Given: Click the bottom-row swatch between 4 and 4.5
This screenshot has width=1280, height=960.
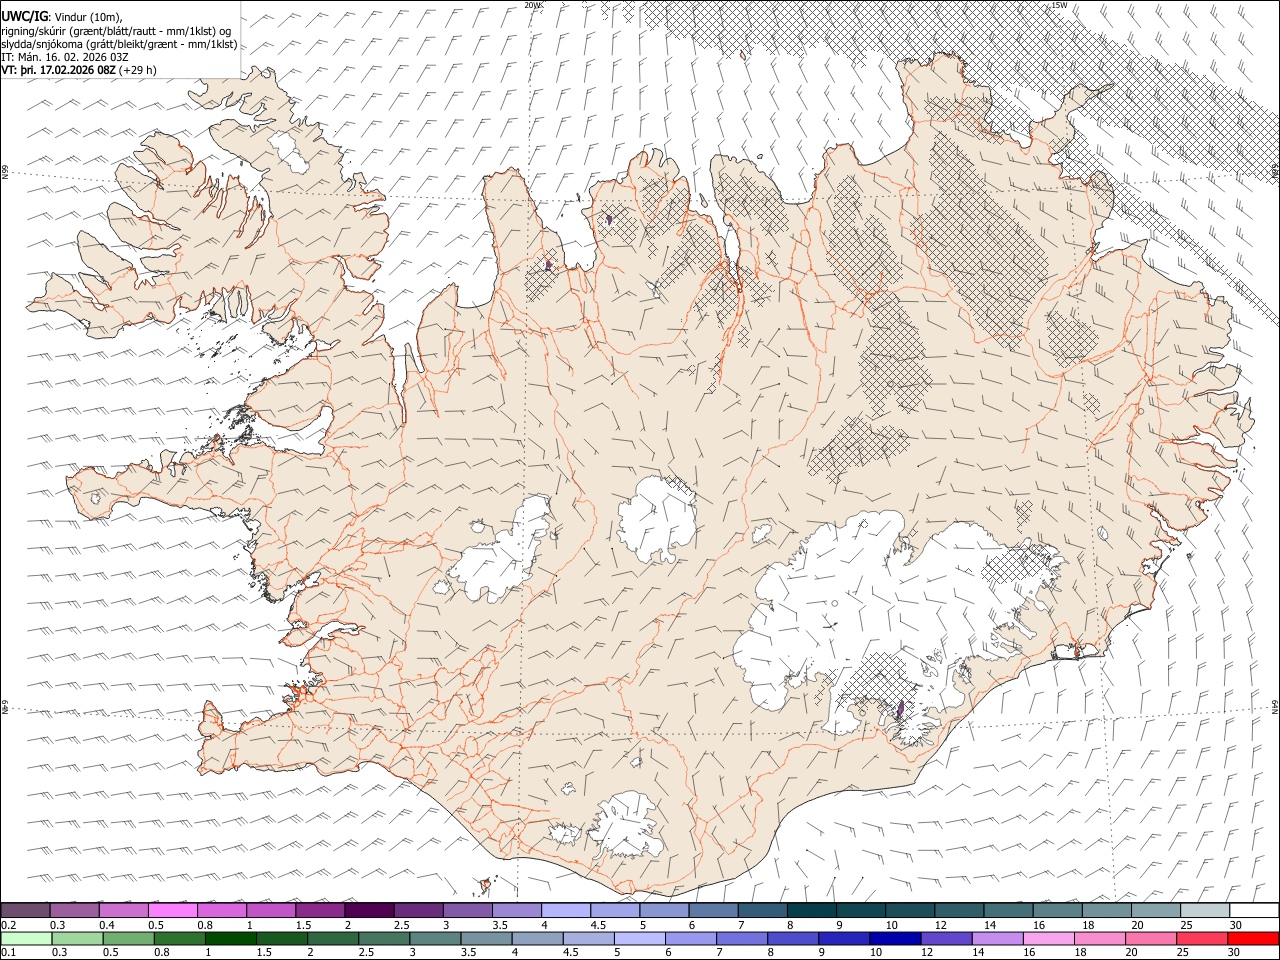Looking at the screenshot, I should pos(536,938).
